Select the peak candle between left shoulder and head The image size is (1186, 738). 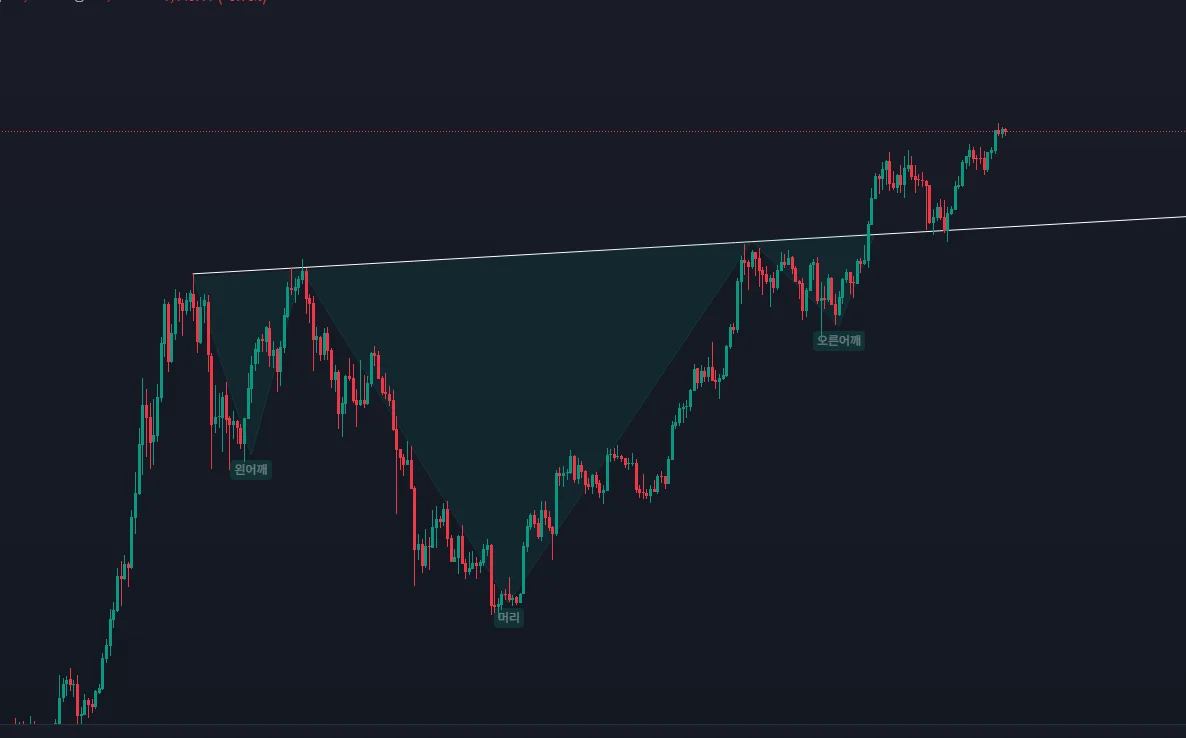pyautogui.click(x=304, y=275)
